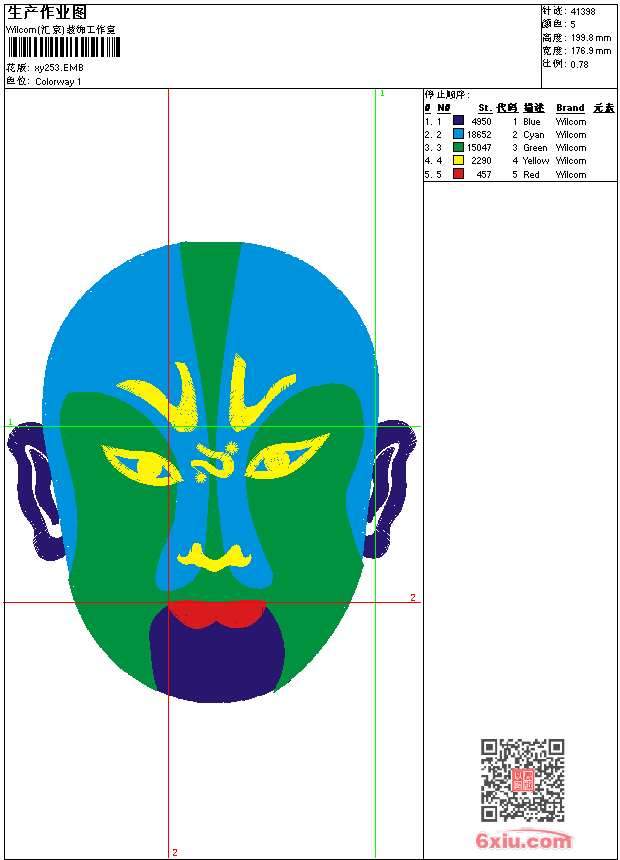Viewport: 620px width, 860px height.
Task: Click the 'Blue' description text
Action: 532,122
